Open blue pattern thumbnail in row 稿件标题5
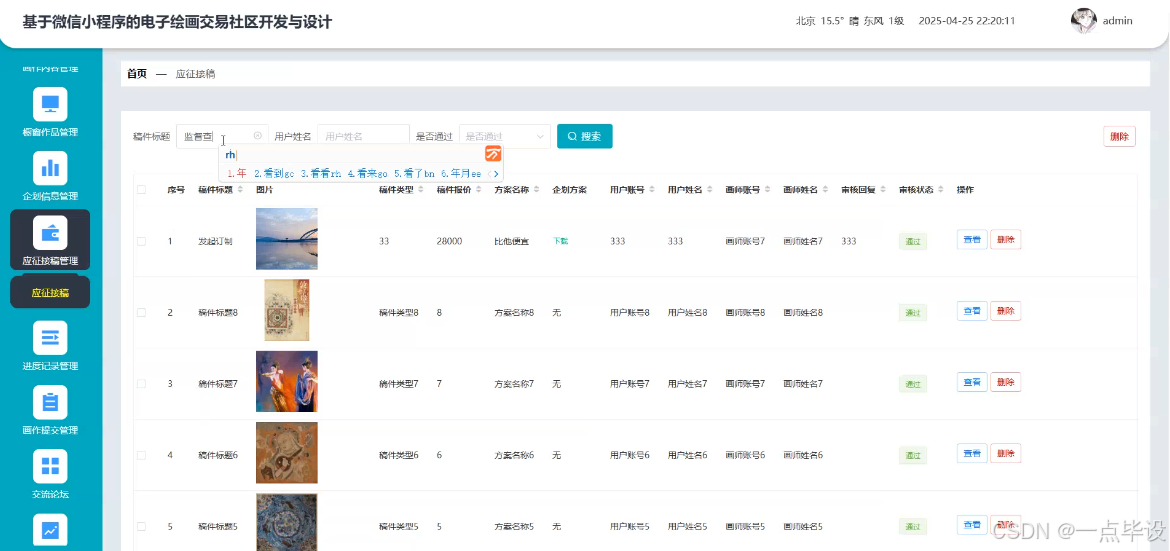Image resolution: width=1170 pixels, height=551 pixels. 287,522
